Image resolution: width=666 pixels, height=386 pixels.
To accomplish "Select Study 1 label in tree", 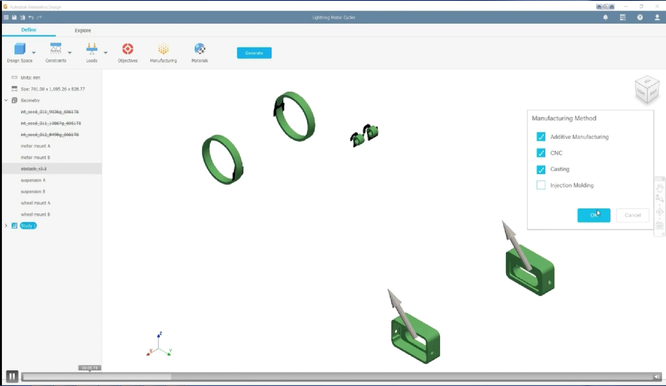I will 28,225.
